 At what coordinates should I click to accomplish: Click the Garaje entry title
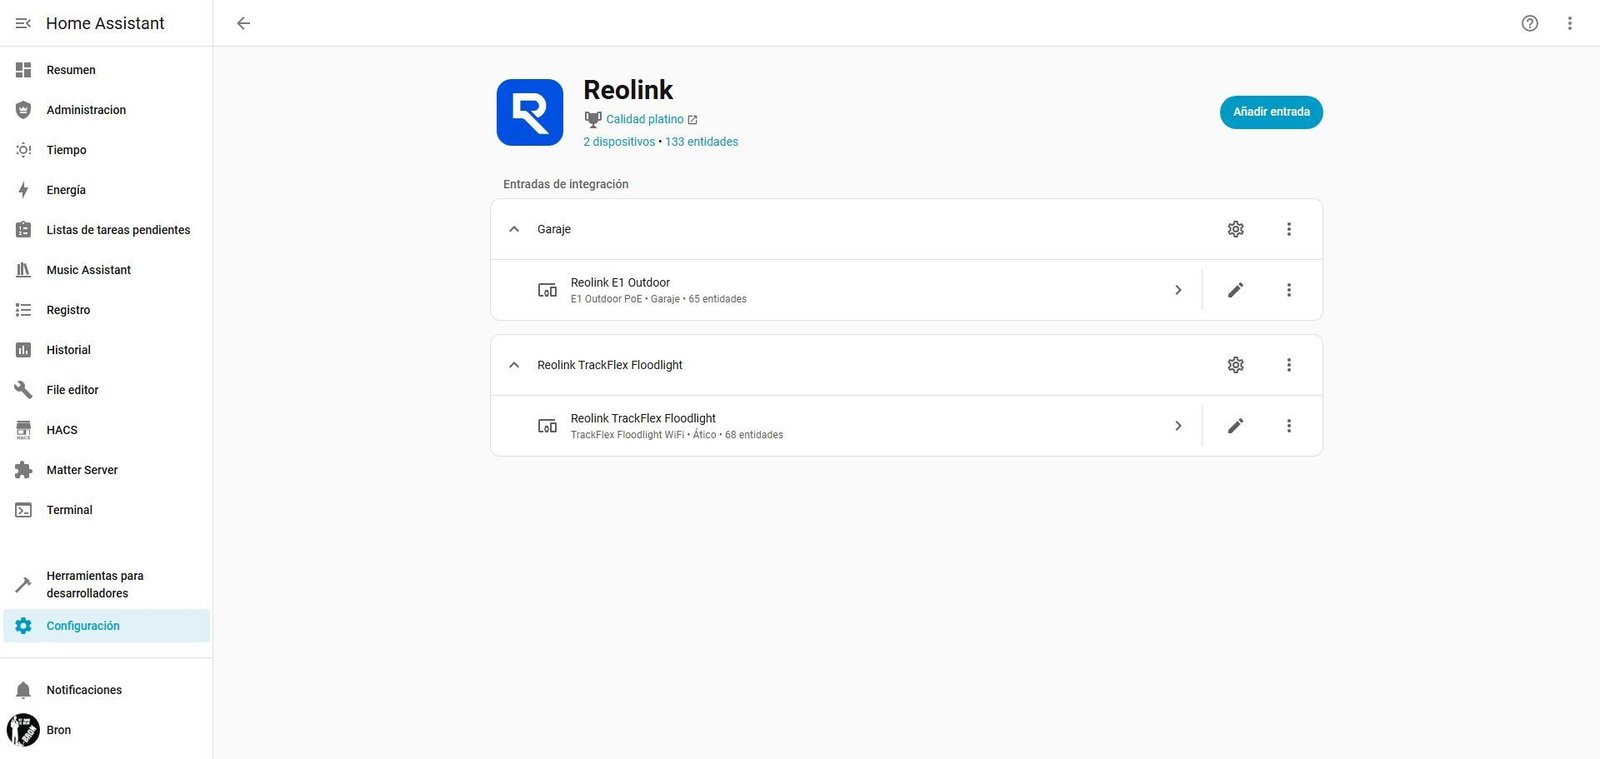tap(554, 230)
